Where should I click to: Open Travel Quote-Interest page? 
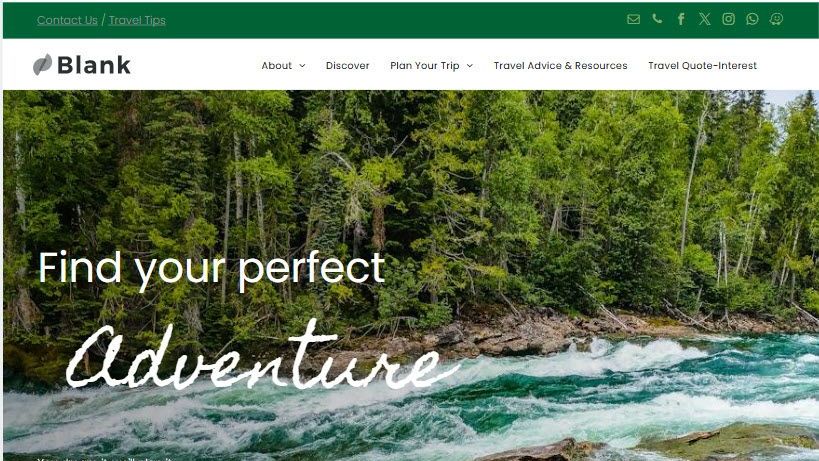click(x=703, y=65)
